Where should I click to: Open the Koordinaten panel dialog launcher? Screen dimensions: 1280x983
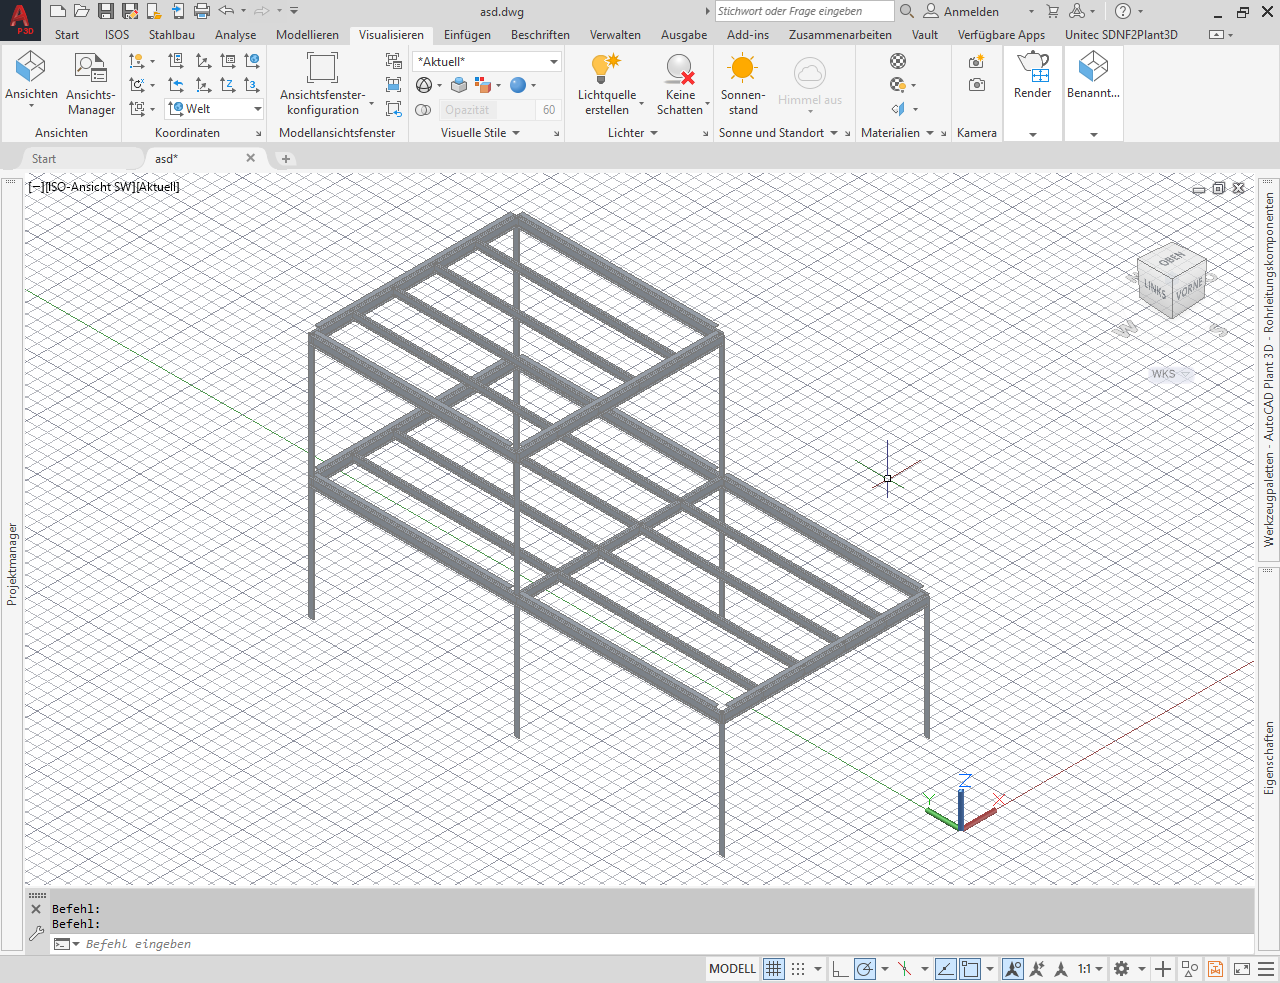[x=259, y=134]
